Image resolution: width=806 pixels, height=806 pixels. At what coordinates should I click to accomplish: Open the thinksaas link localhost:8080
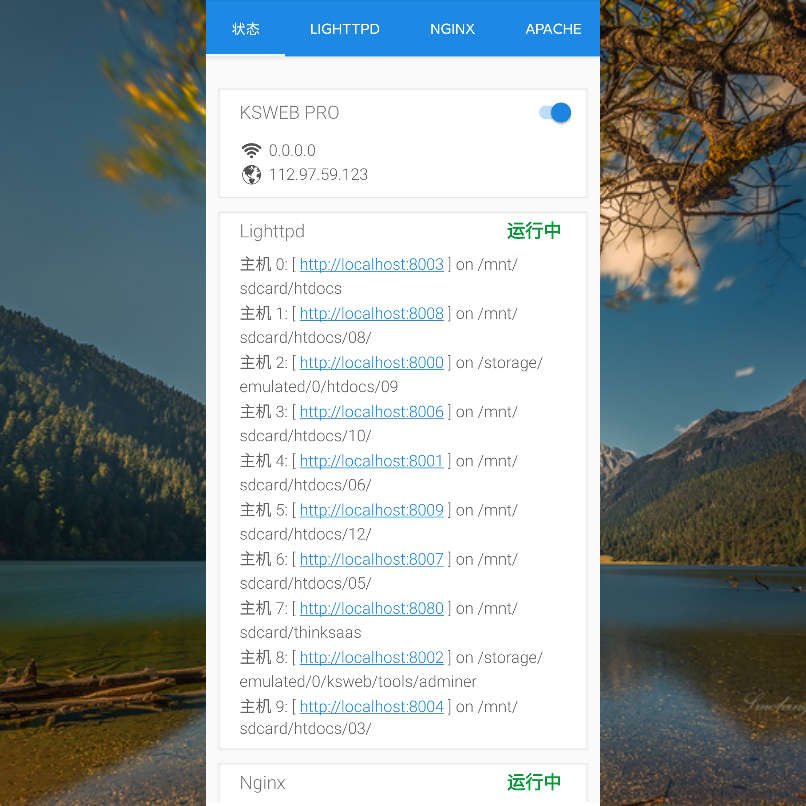[x=371, y=608]
